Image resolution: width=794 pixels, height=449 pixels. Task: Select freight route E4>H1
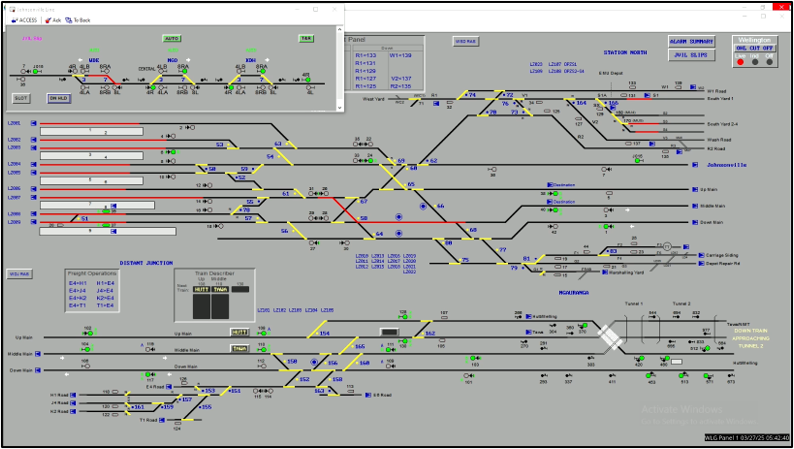click(x=78, y=283)
